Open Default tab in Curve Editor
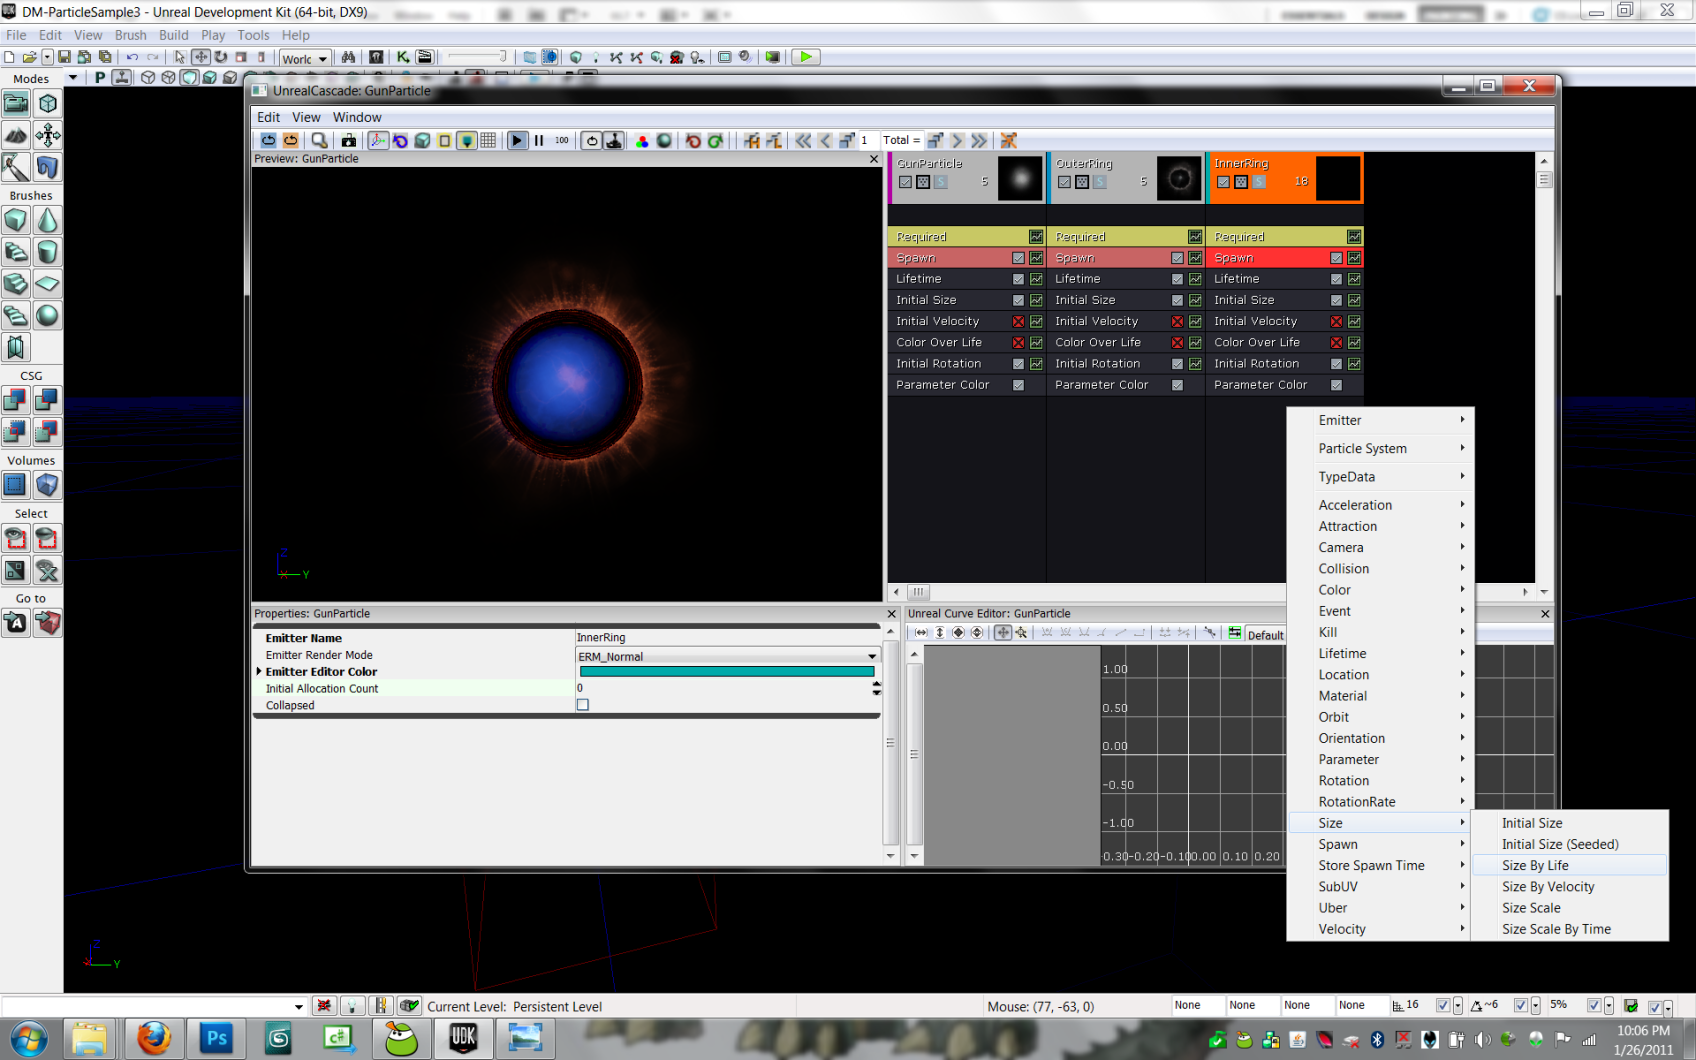Image resolution: width=1696 pixels, height=1060 pixels. (1265, 635)
